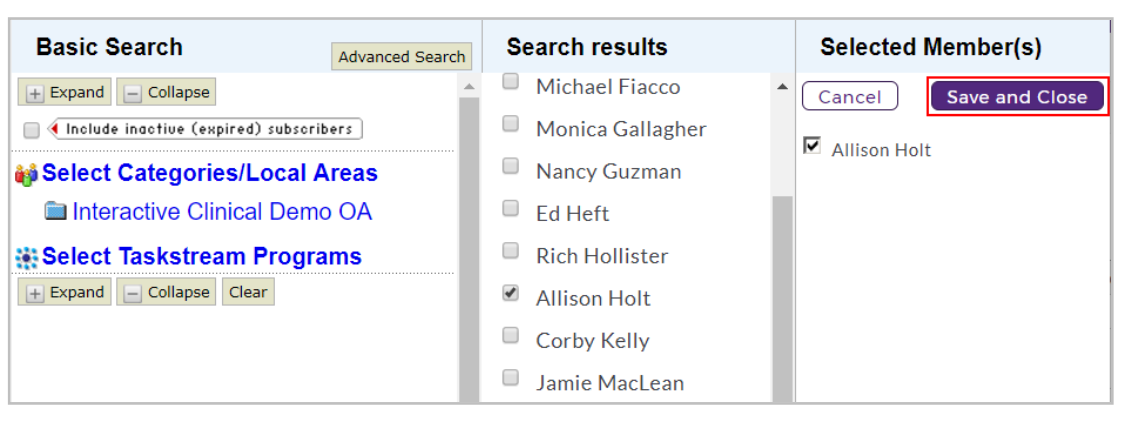1130x424 pixels.
Task: Click the red arrow on inactive subscribers label
Action: [54, 129]
